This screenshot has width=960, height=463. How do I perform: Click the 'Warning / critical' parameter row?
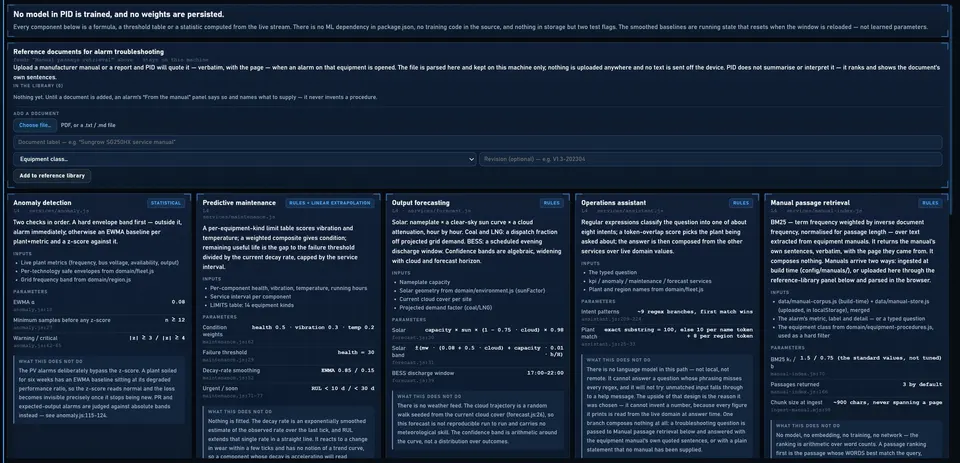99,341
